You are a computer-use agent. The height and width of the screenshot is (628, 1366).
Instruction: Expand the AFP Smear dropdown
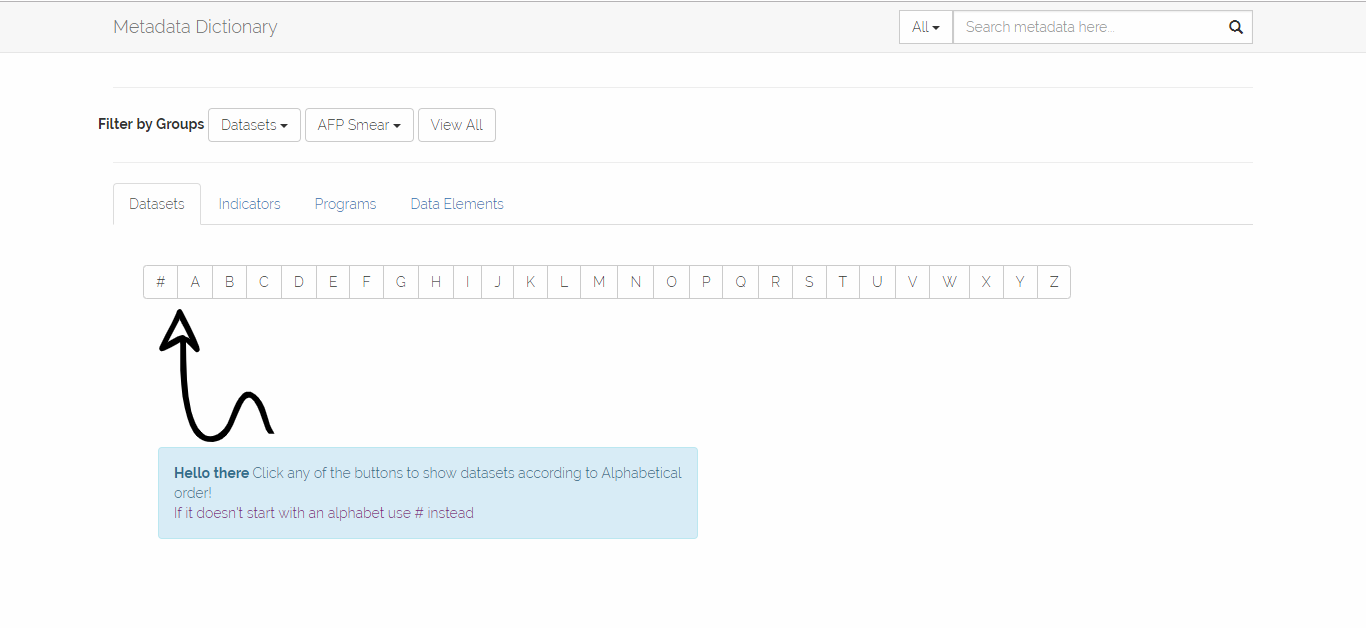pos(359,125)
